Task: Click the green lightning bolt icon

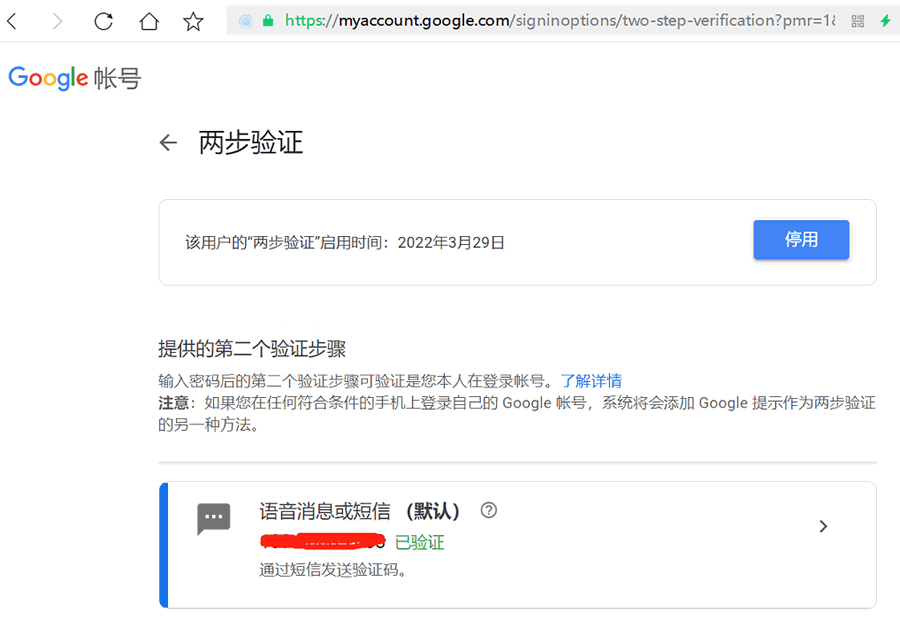Action: pyautogui.click(x=886, y=21)
